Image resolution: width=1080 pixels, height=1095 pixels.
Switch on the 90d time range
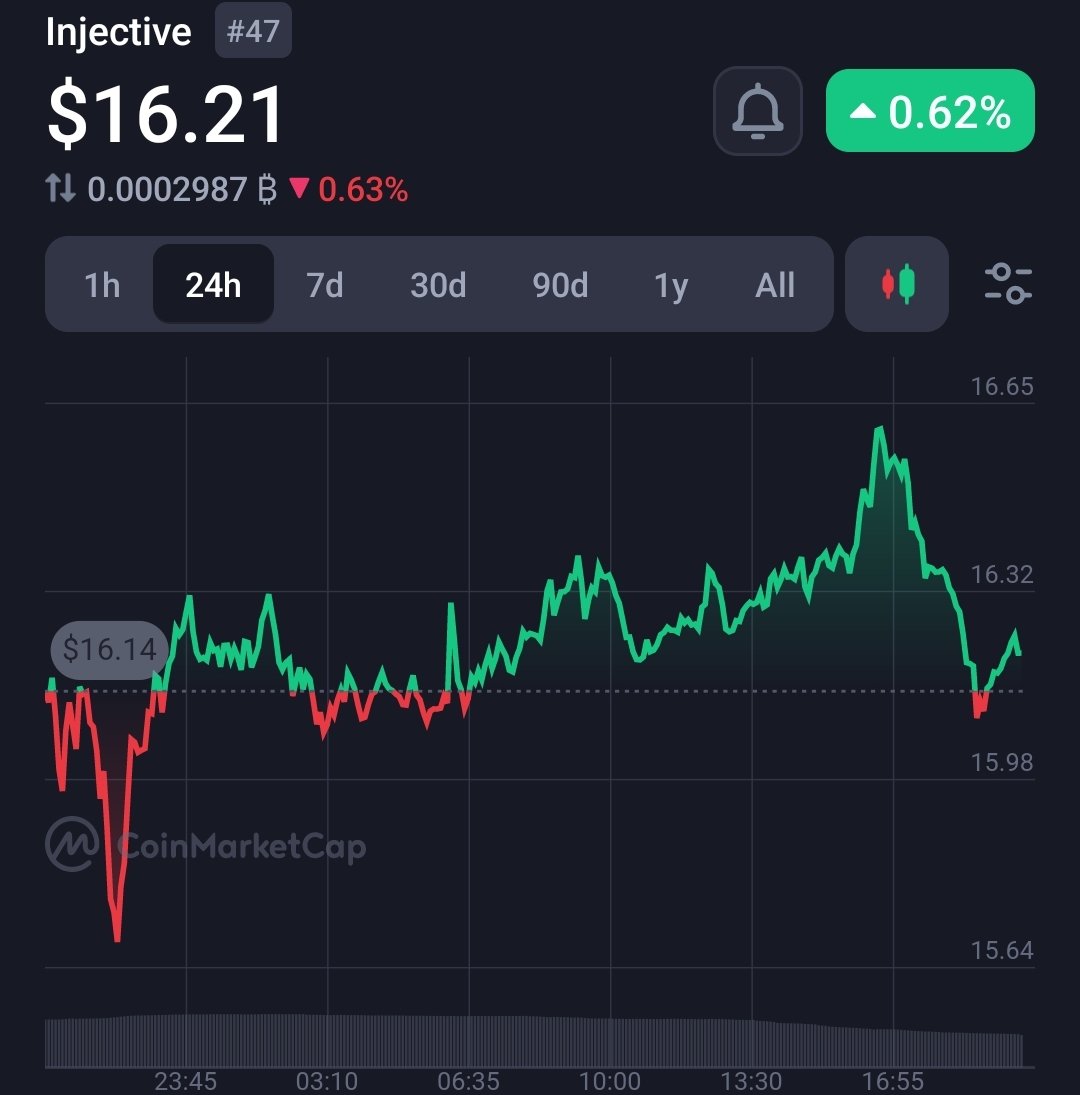[x=560, y=284]
